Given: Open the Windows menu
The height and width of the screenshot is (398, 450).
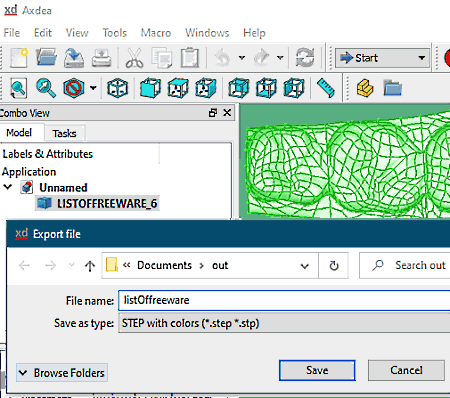Looking at the screenshot, I should click(x=207, y=33).
